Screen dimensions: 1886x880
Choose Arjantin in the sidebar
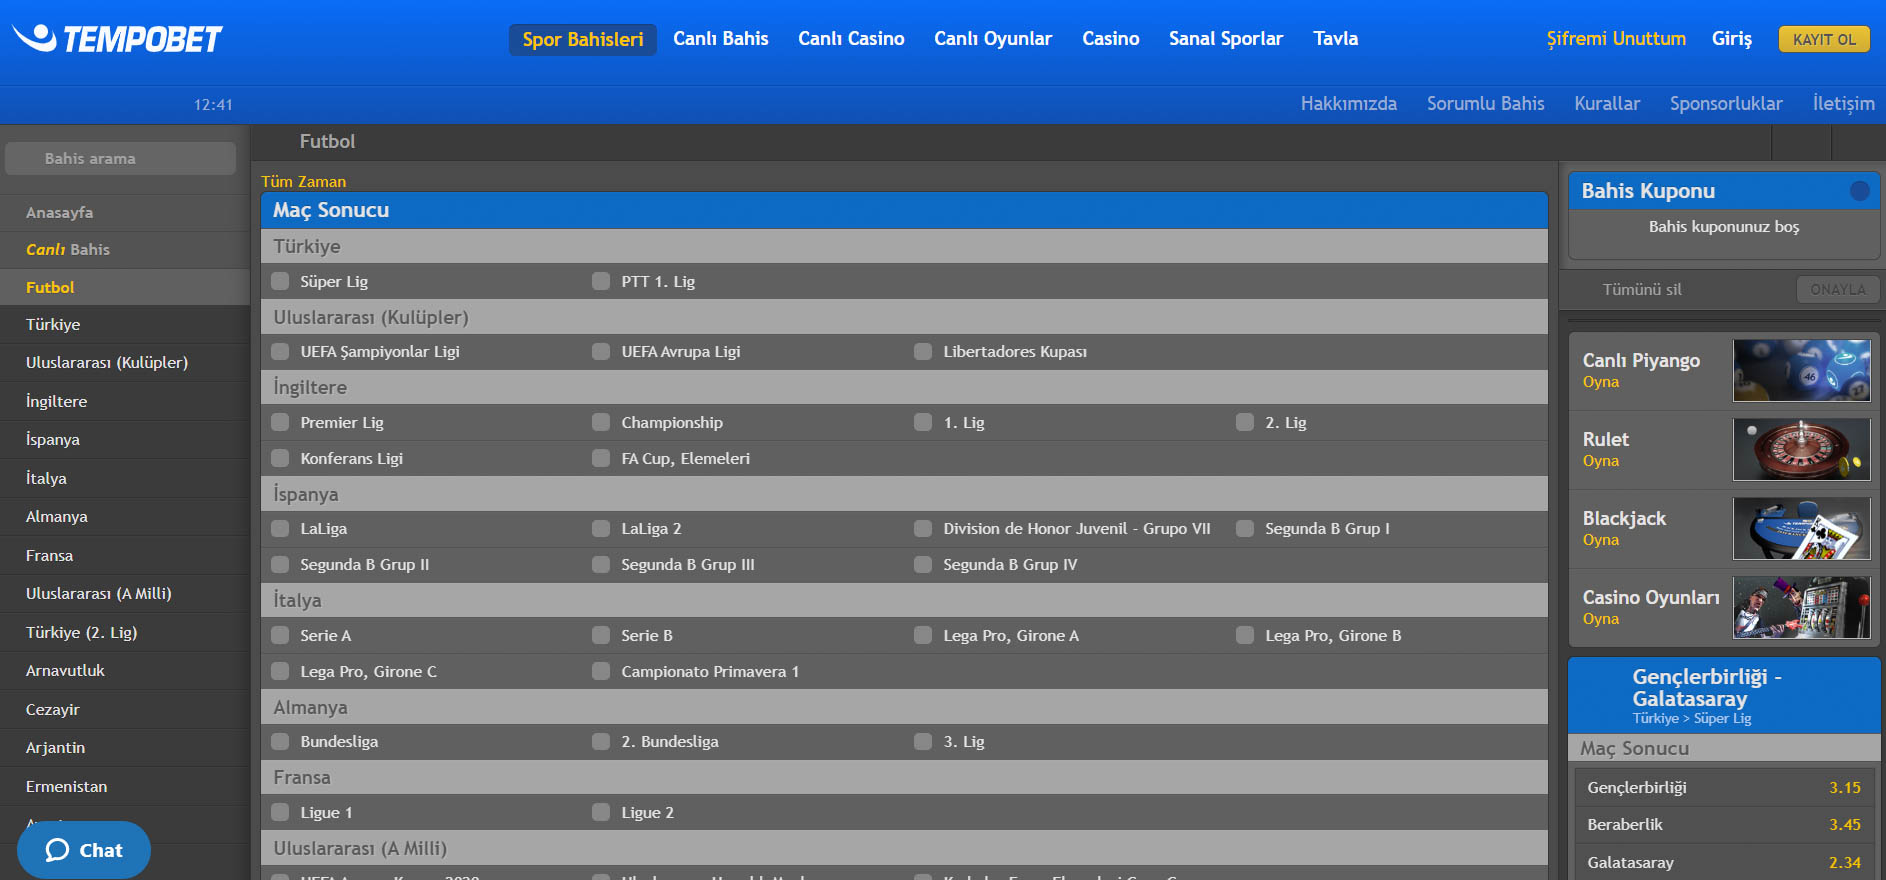125,748
